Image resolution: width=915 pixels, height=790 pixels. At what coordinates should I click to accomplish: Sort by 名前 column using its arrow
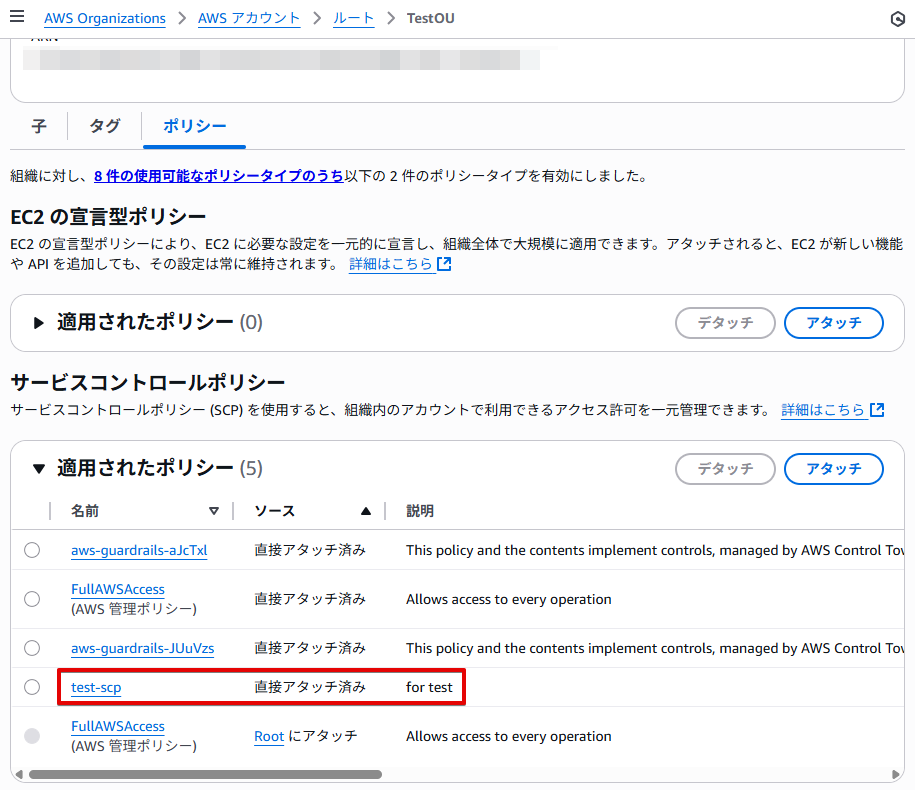[214, 511]
